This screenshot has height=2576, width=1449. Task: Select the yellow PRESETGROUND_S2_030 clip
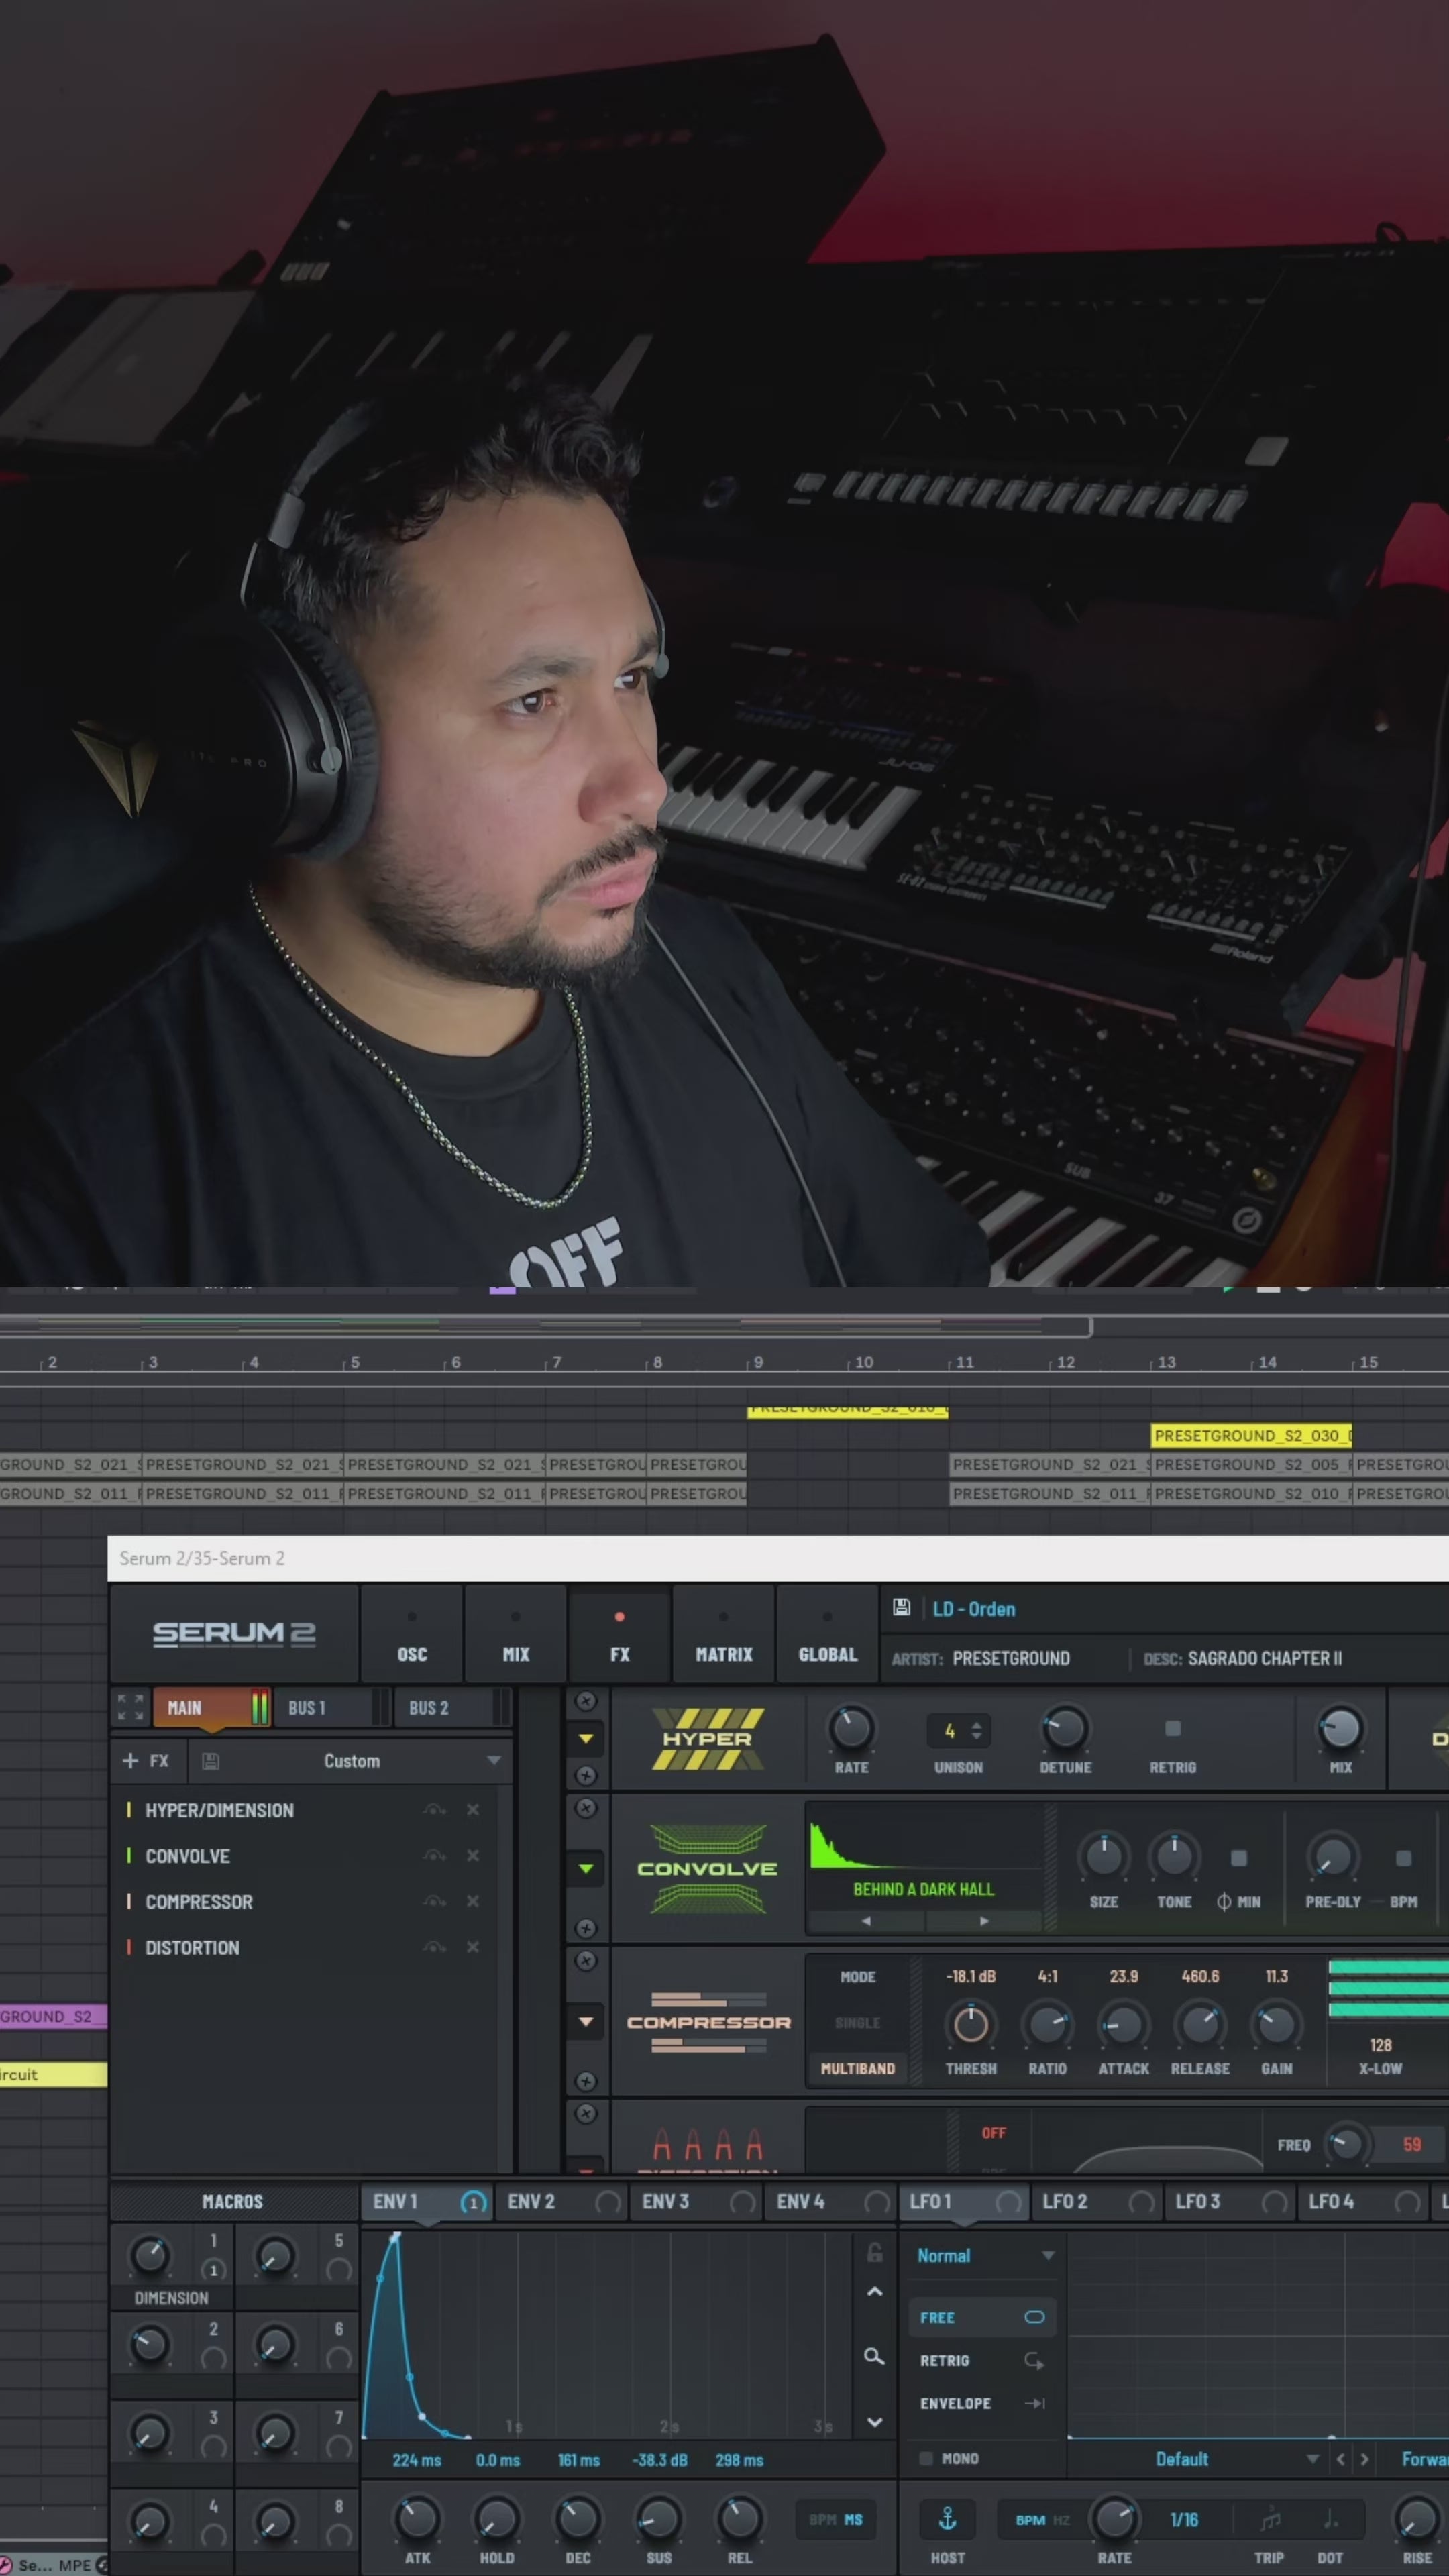[1250, 1435]
